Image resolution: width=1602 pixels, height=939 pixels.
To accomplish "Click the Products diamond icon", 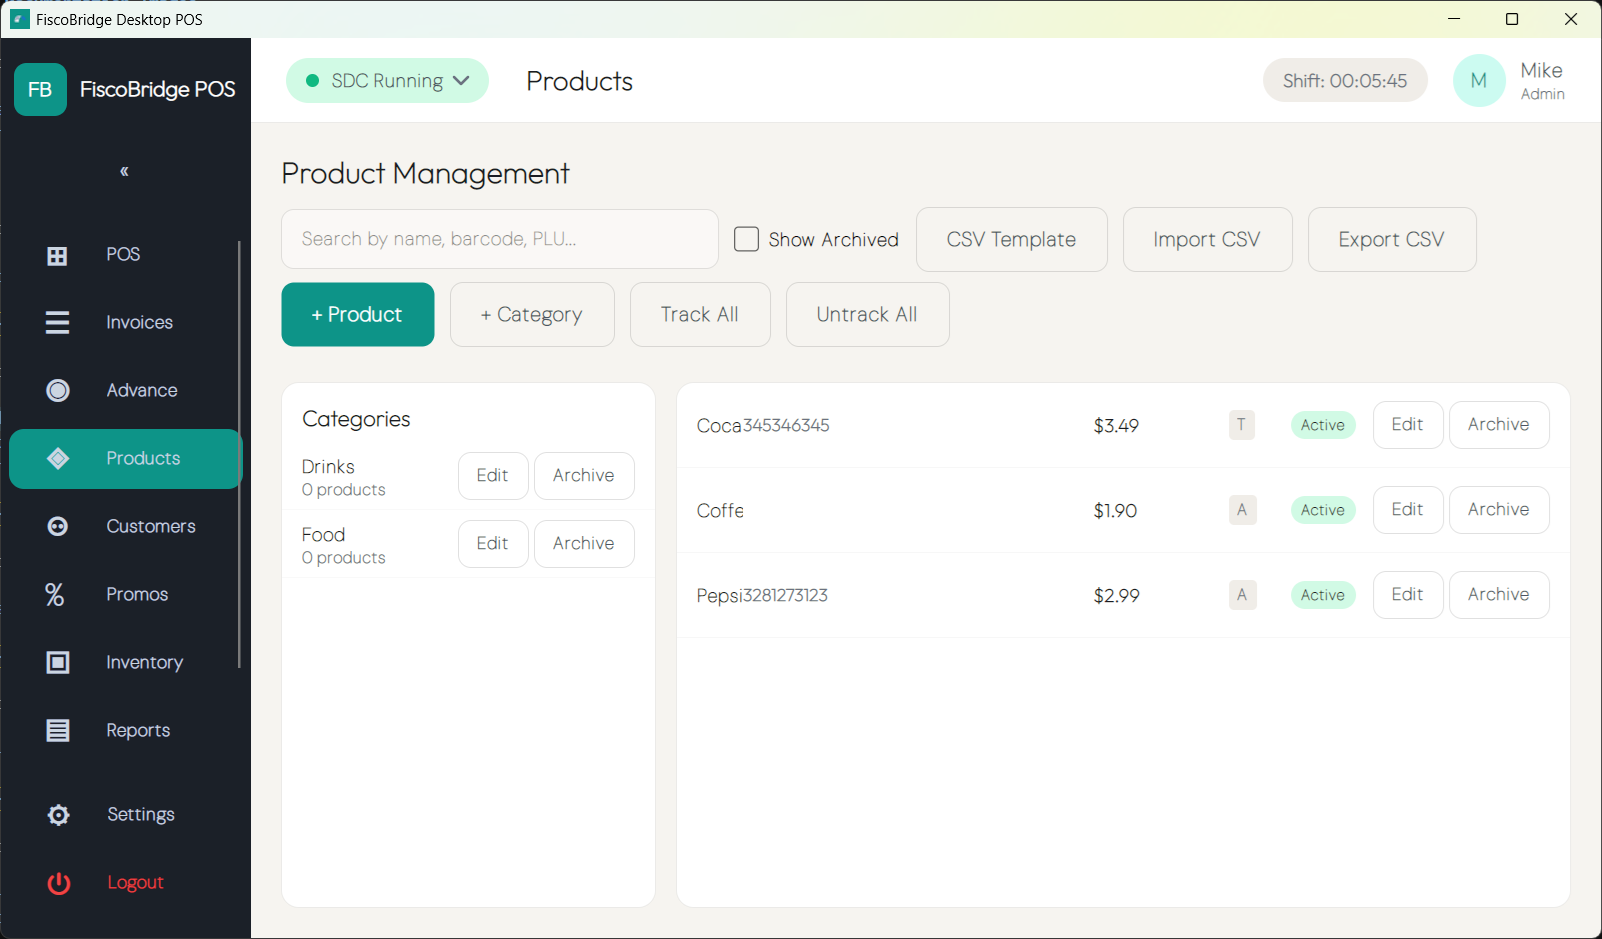I will coord(58,458).
